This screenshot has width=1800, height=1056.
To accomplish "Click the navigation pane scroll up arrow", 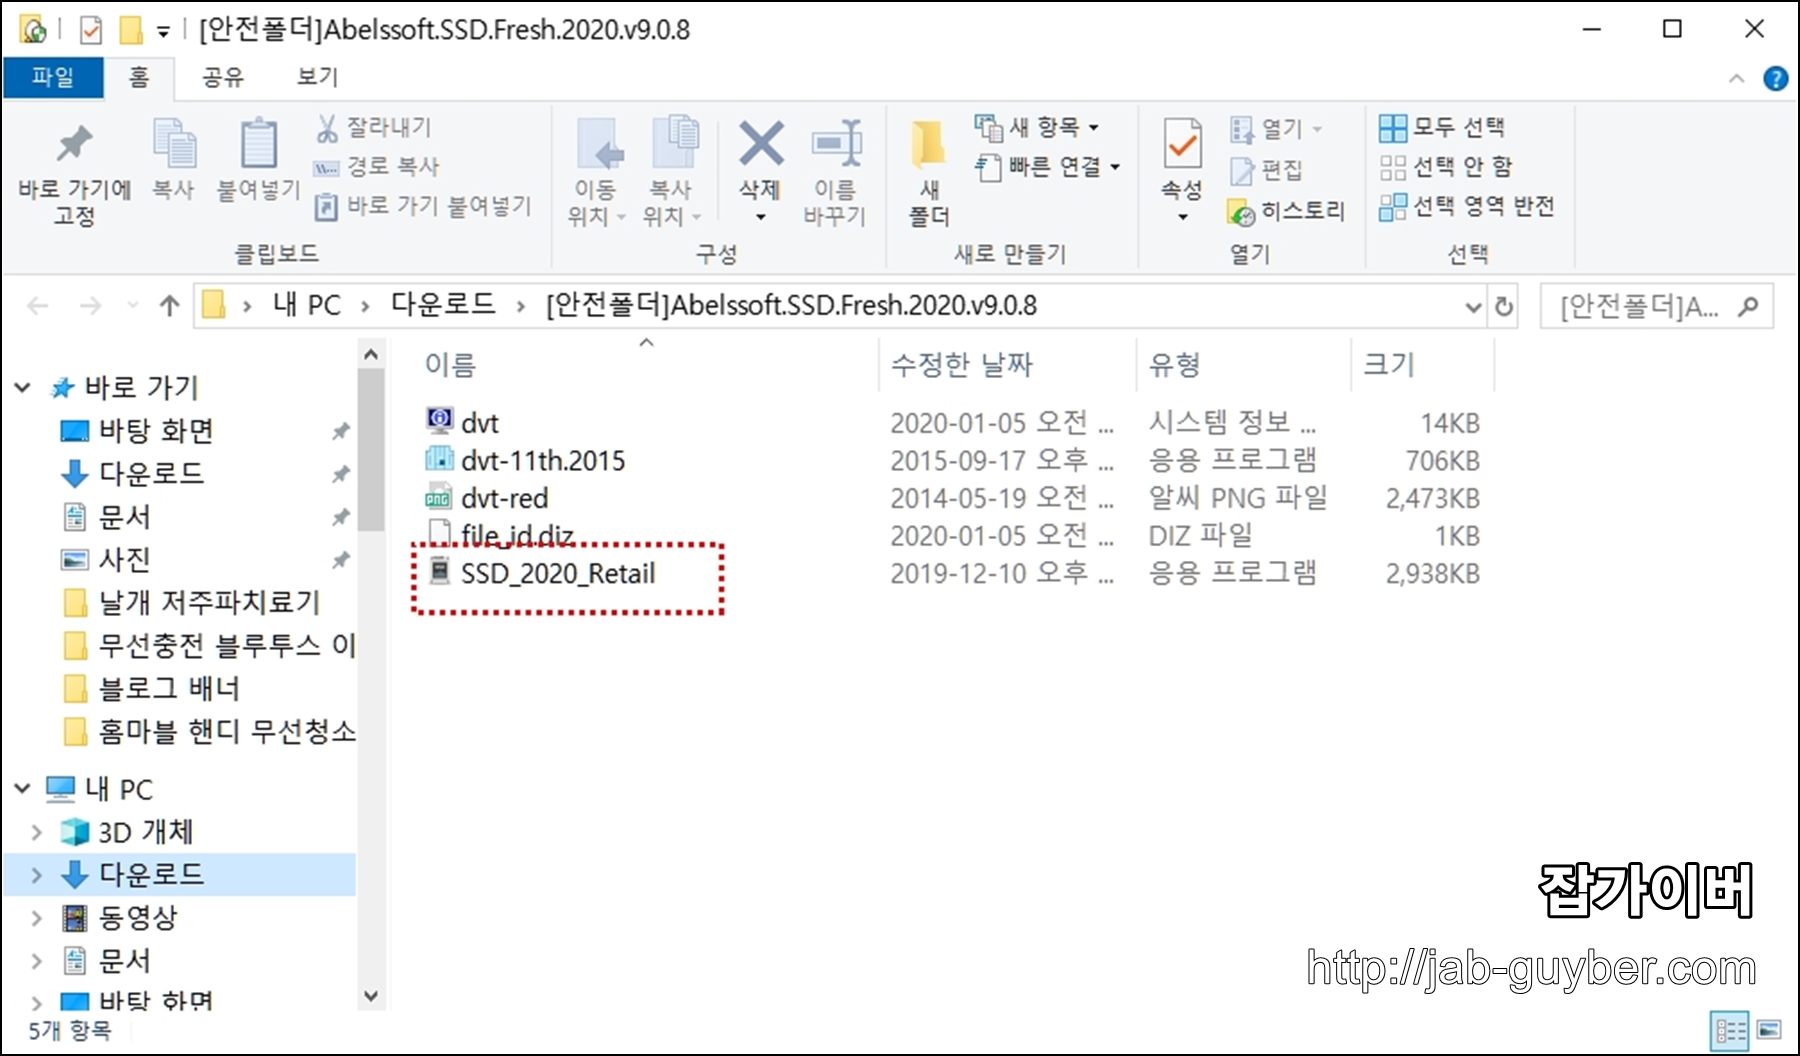I will tap(371, 354).
